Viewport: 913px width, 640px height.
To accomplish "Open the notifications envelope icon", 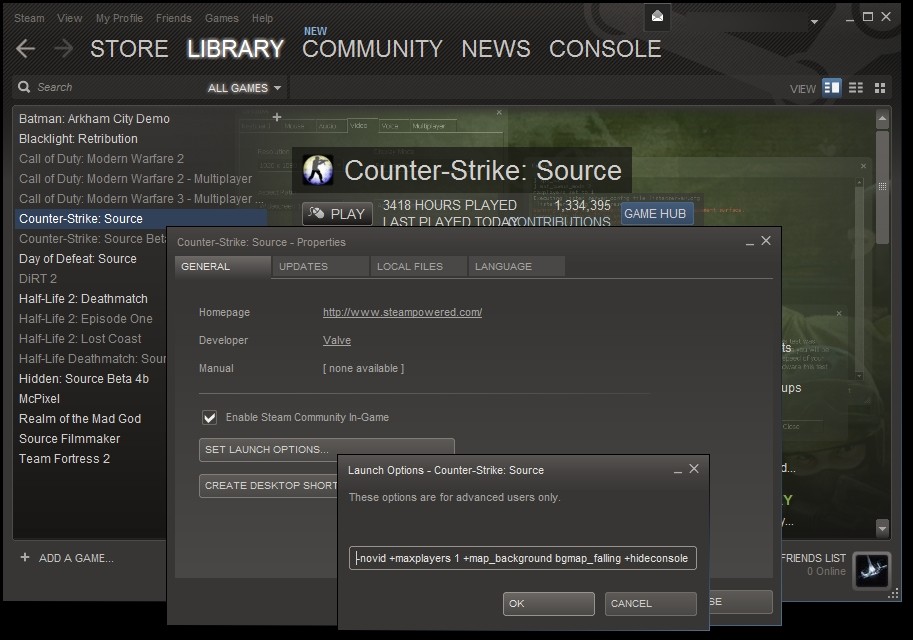I will (x=656, y=16).
